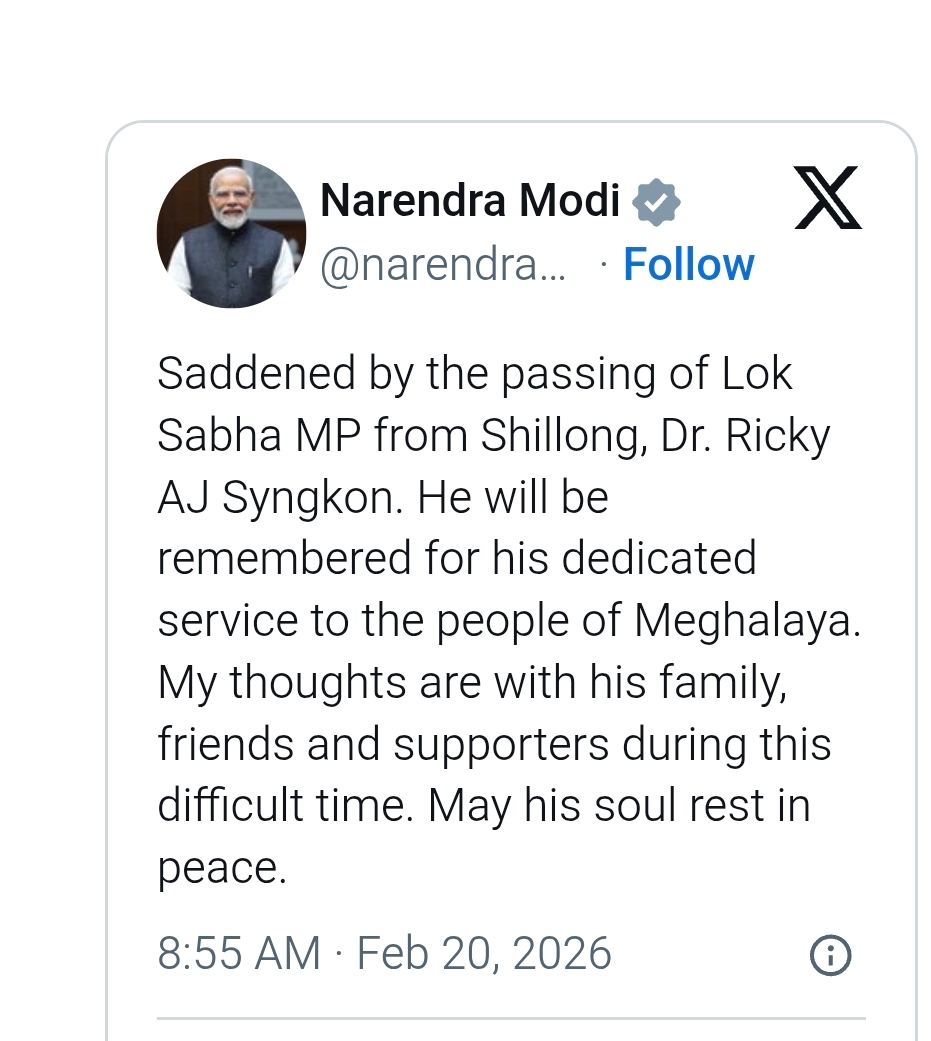Click the word remembered in the tweet
Viewport: 931px width, 1041px height.
[x=275, y=558]
